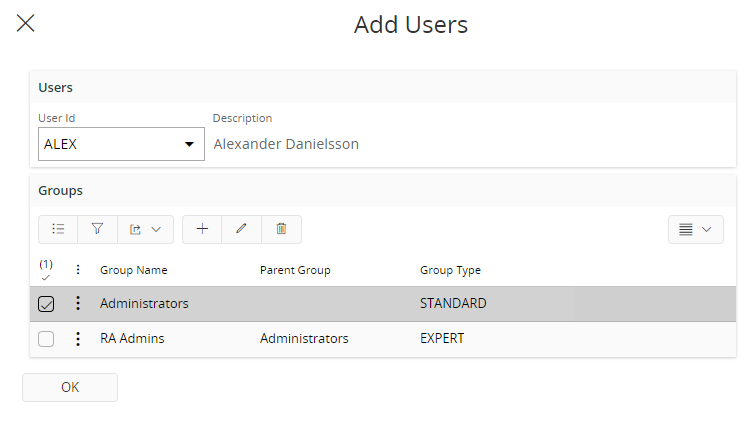745x432 pixels.
Task: Confirm with the OK button
Action: tap(70, 387)
